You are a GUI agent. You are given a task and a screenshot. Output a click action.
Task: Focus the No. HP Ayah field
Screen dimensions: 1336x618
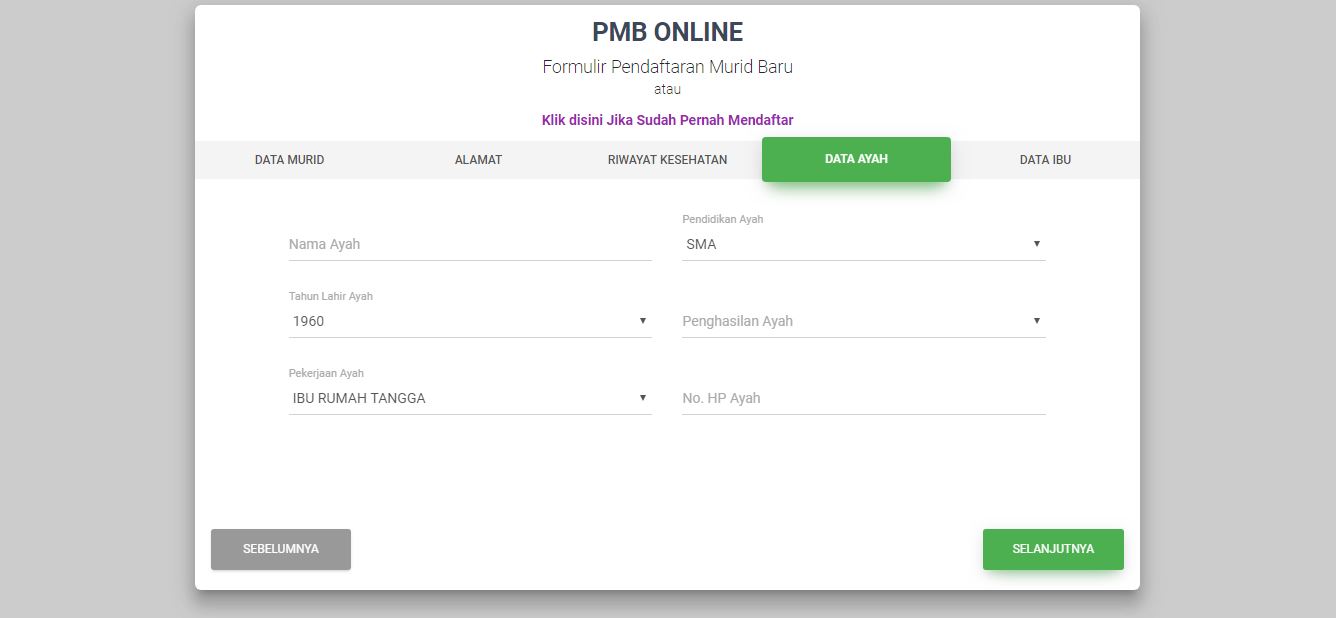click(x=863, y=398)
